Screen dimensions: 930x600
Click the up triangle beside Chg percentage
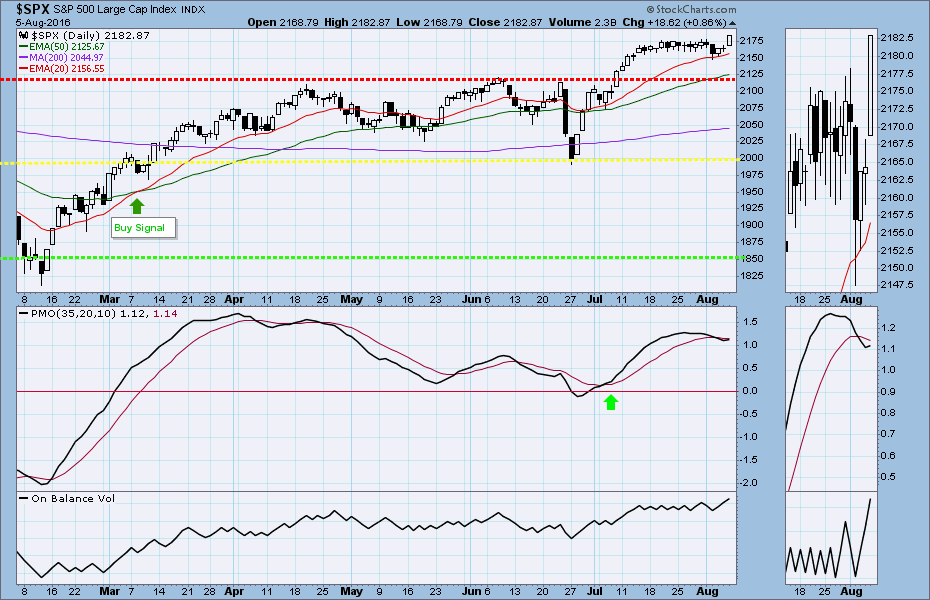[730, 22]
